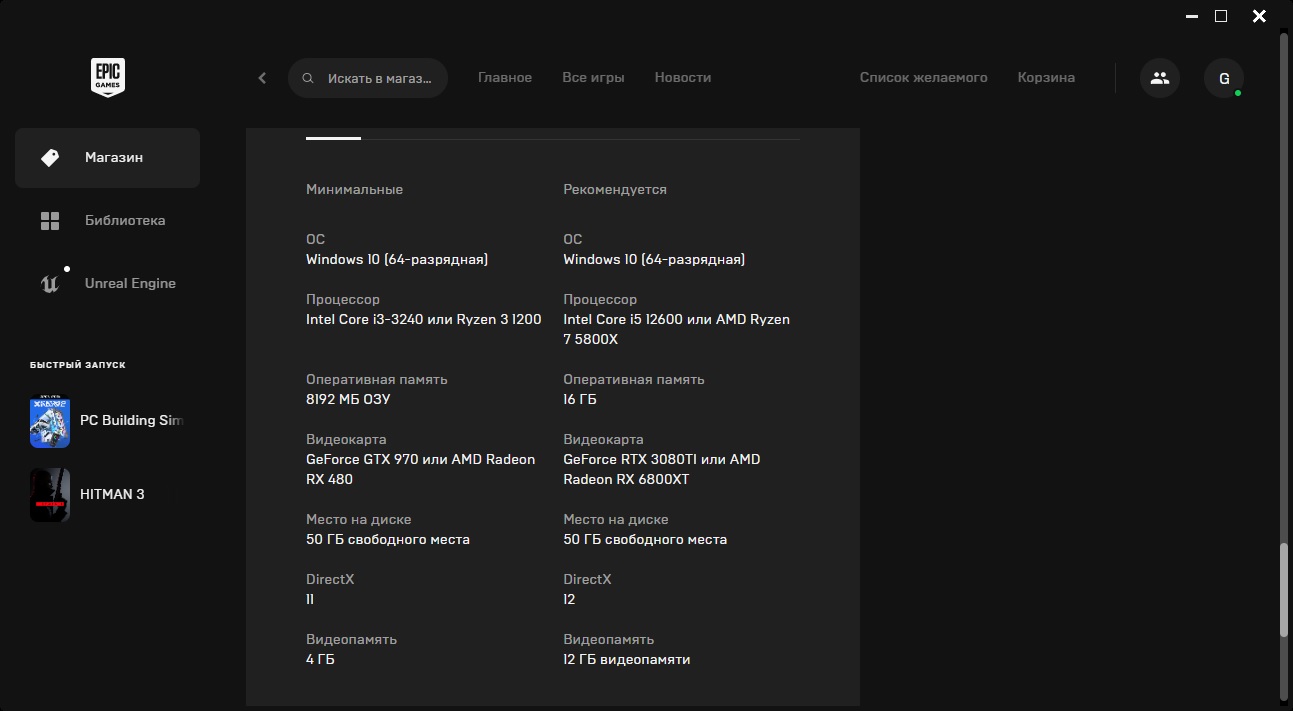This screenshot has width=1293, height=711.
Task: Go back with the chevron arrow
Action: coord(262,78)
